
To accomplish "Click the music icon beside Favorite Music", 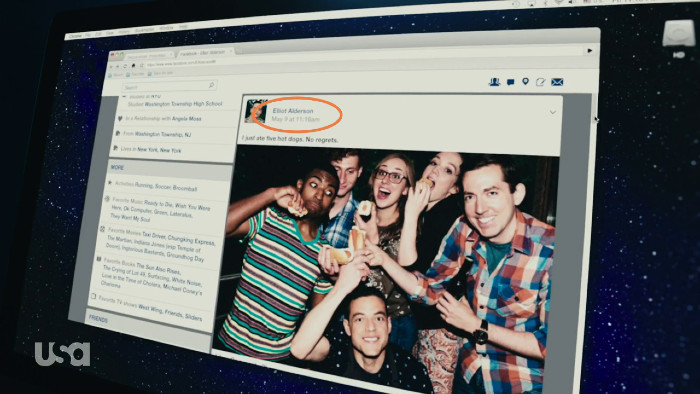I will 107,199.
